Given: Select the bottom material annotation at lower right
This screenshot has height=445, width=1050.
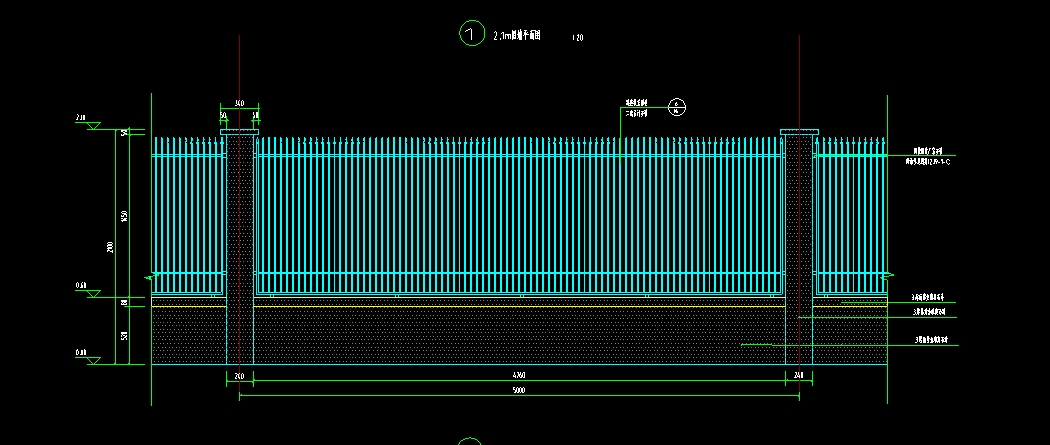Looking at the screenshot, I should click(932, 340).
